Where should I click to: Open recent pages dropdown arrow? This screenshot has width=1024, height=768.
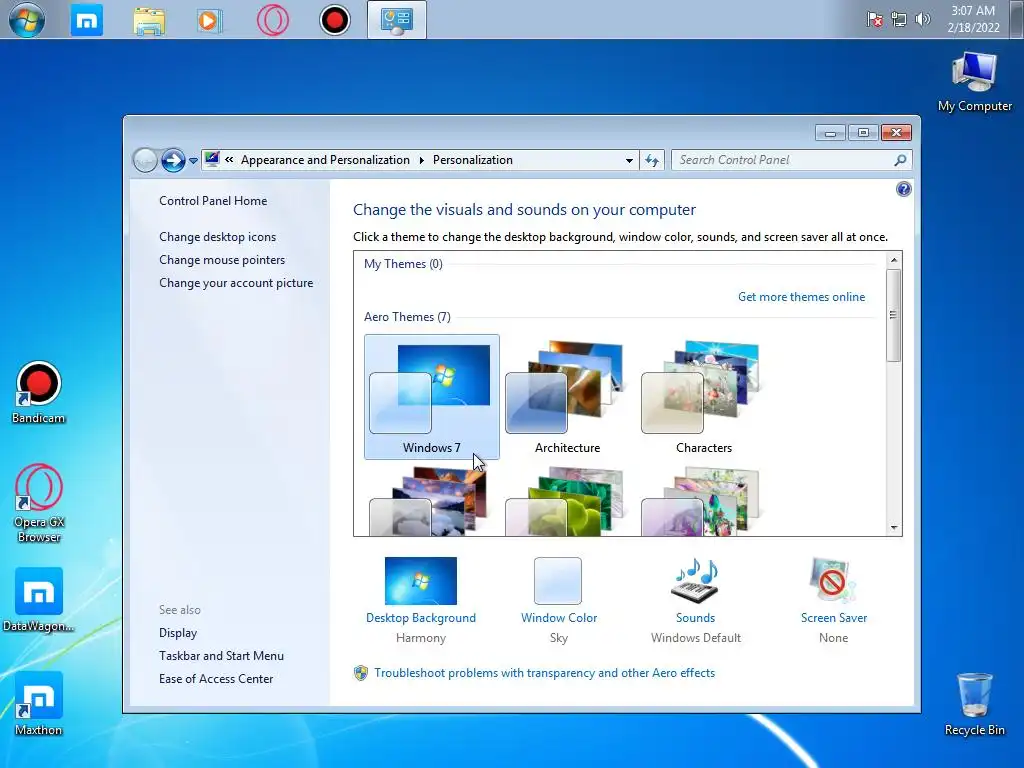tap(193, 161)
